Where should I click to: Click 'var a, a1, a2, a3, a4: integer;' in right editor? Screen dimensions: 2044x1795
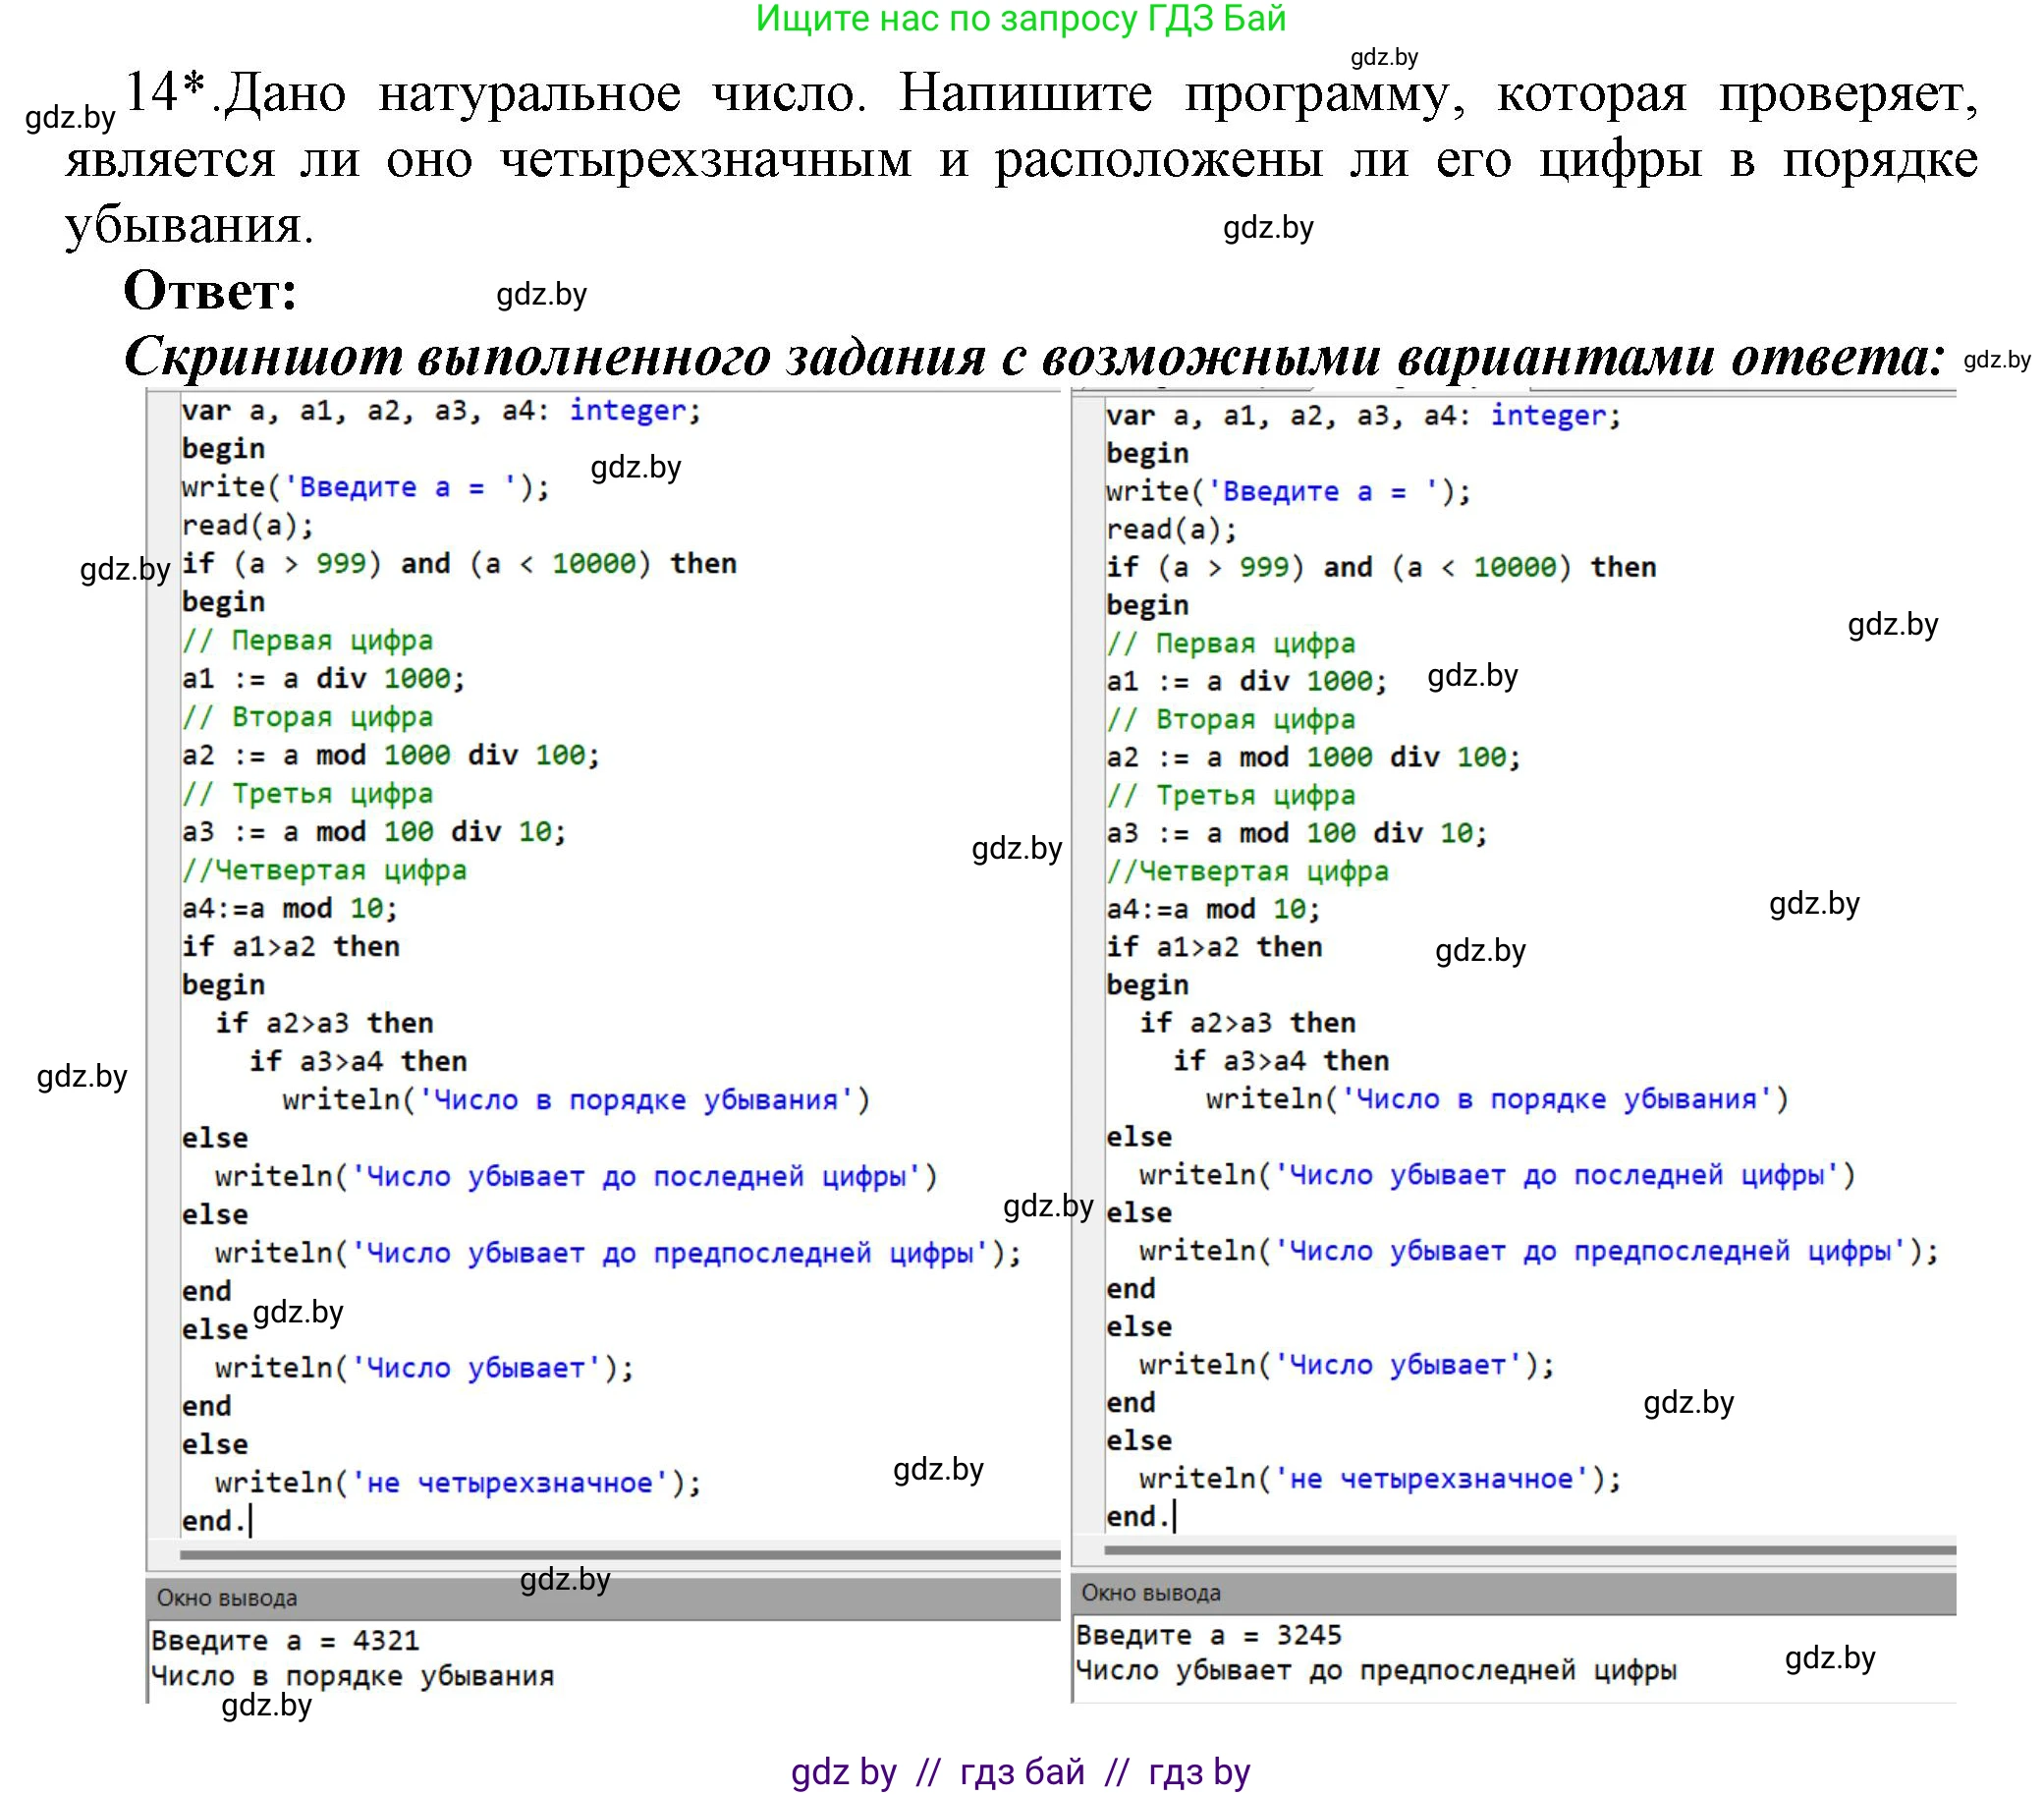coord(1363,416)
